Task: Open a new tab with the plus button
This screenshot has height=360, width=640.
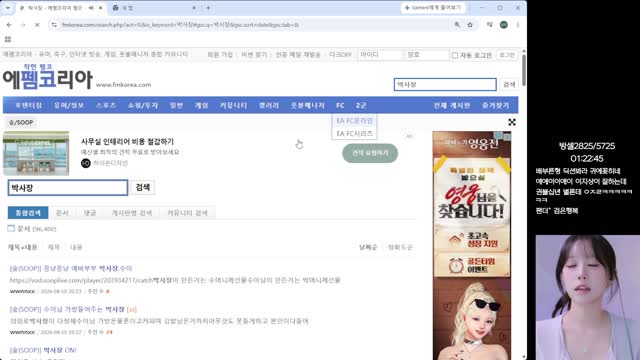Action: click(208, 8)
